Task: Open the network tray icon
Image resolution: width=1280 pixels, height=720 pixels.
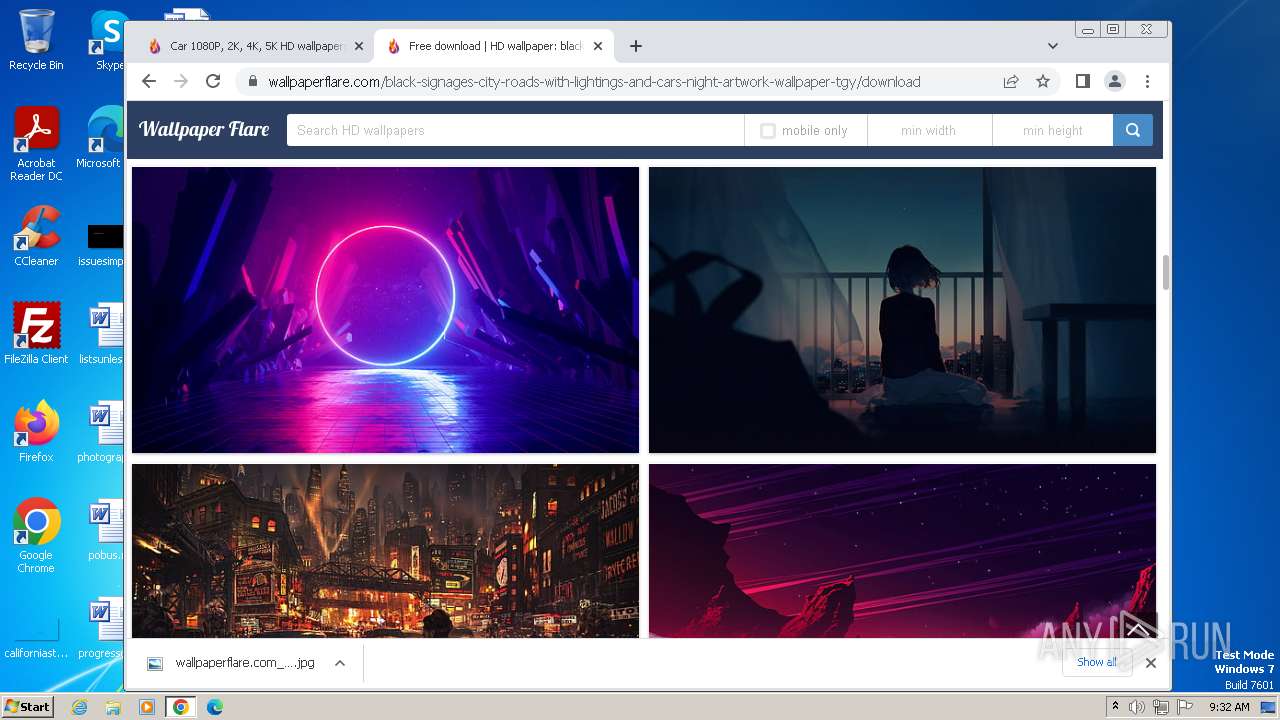Action: point(1161,707)
